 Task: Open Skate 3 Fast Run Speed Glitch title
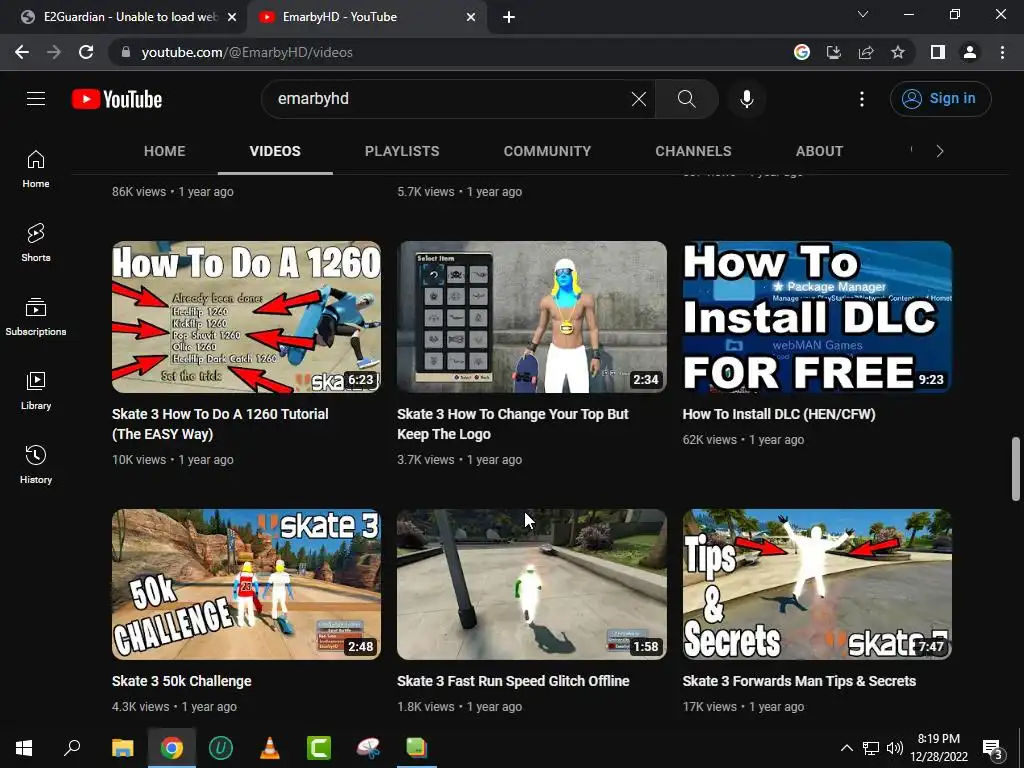(x=513, y=681)
